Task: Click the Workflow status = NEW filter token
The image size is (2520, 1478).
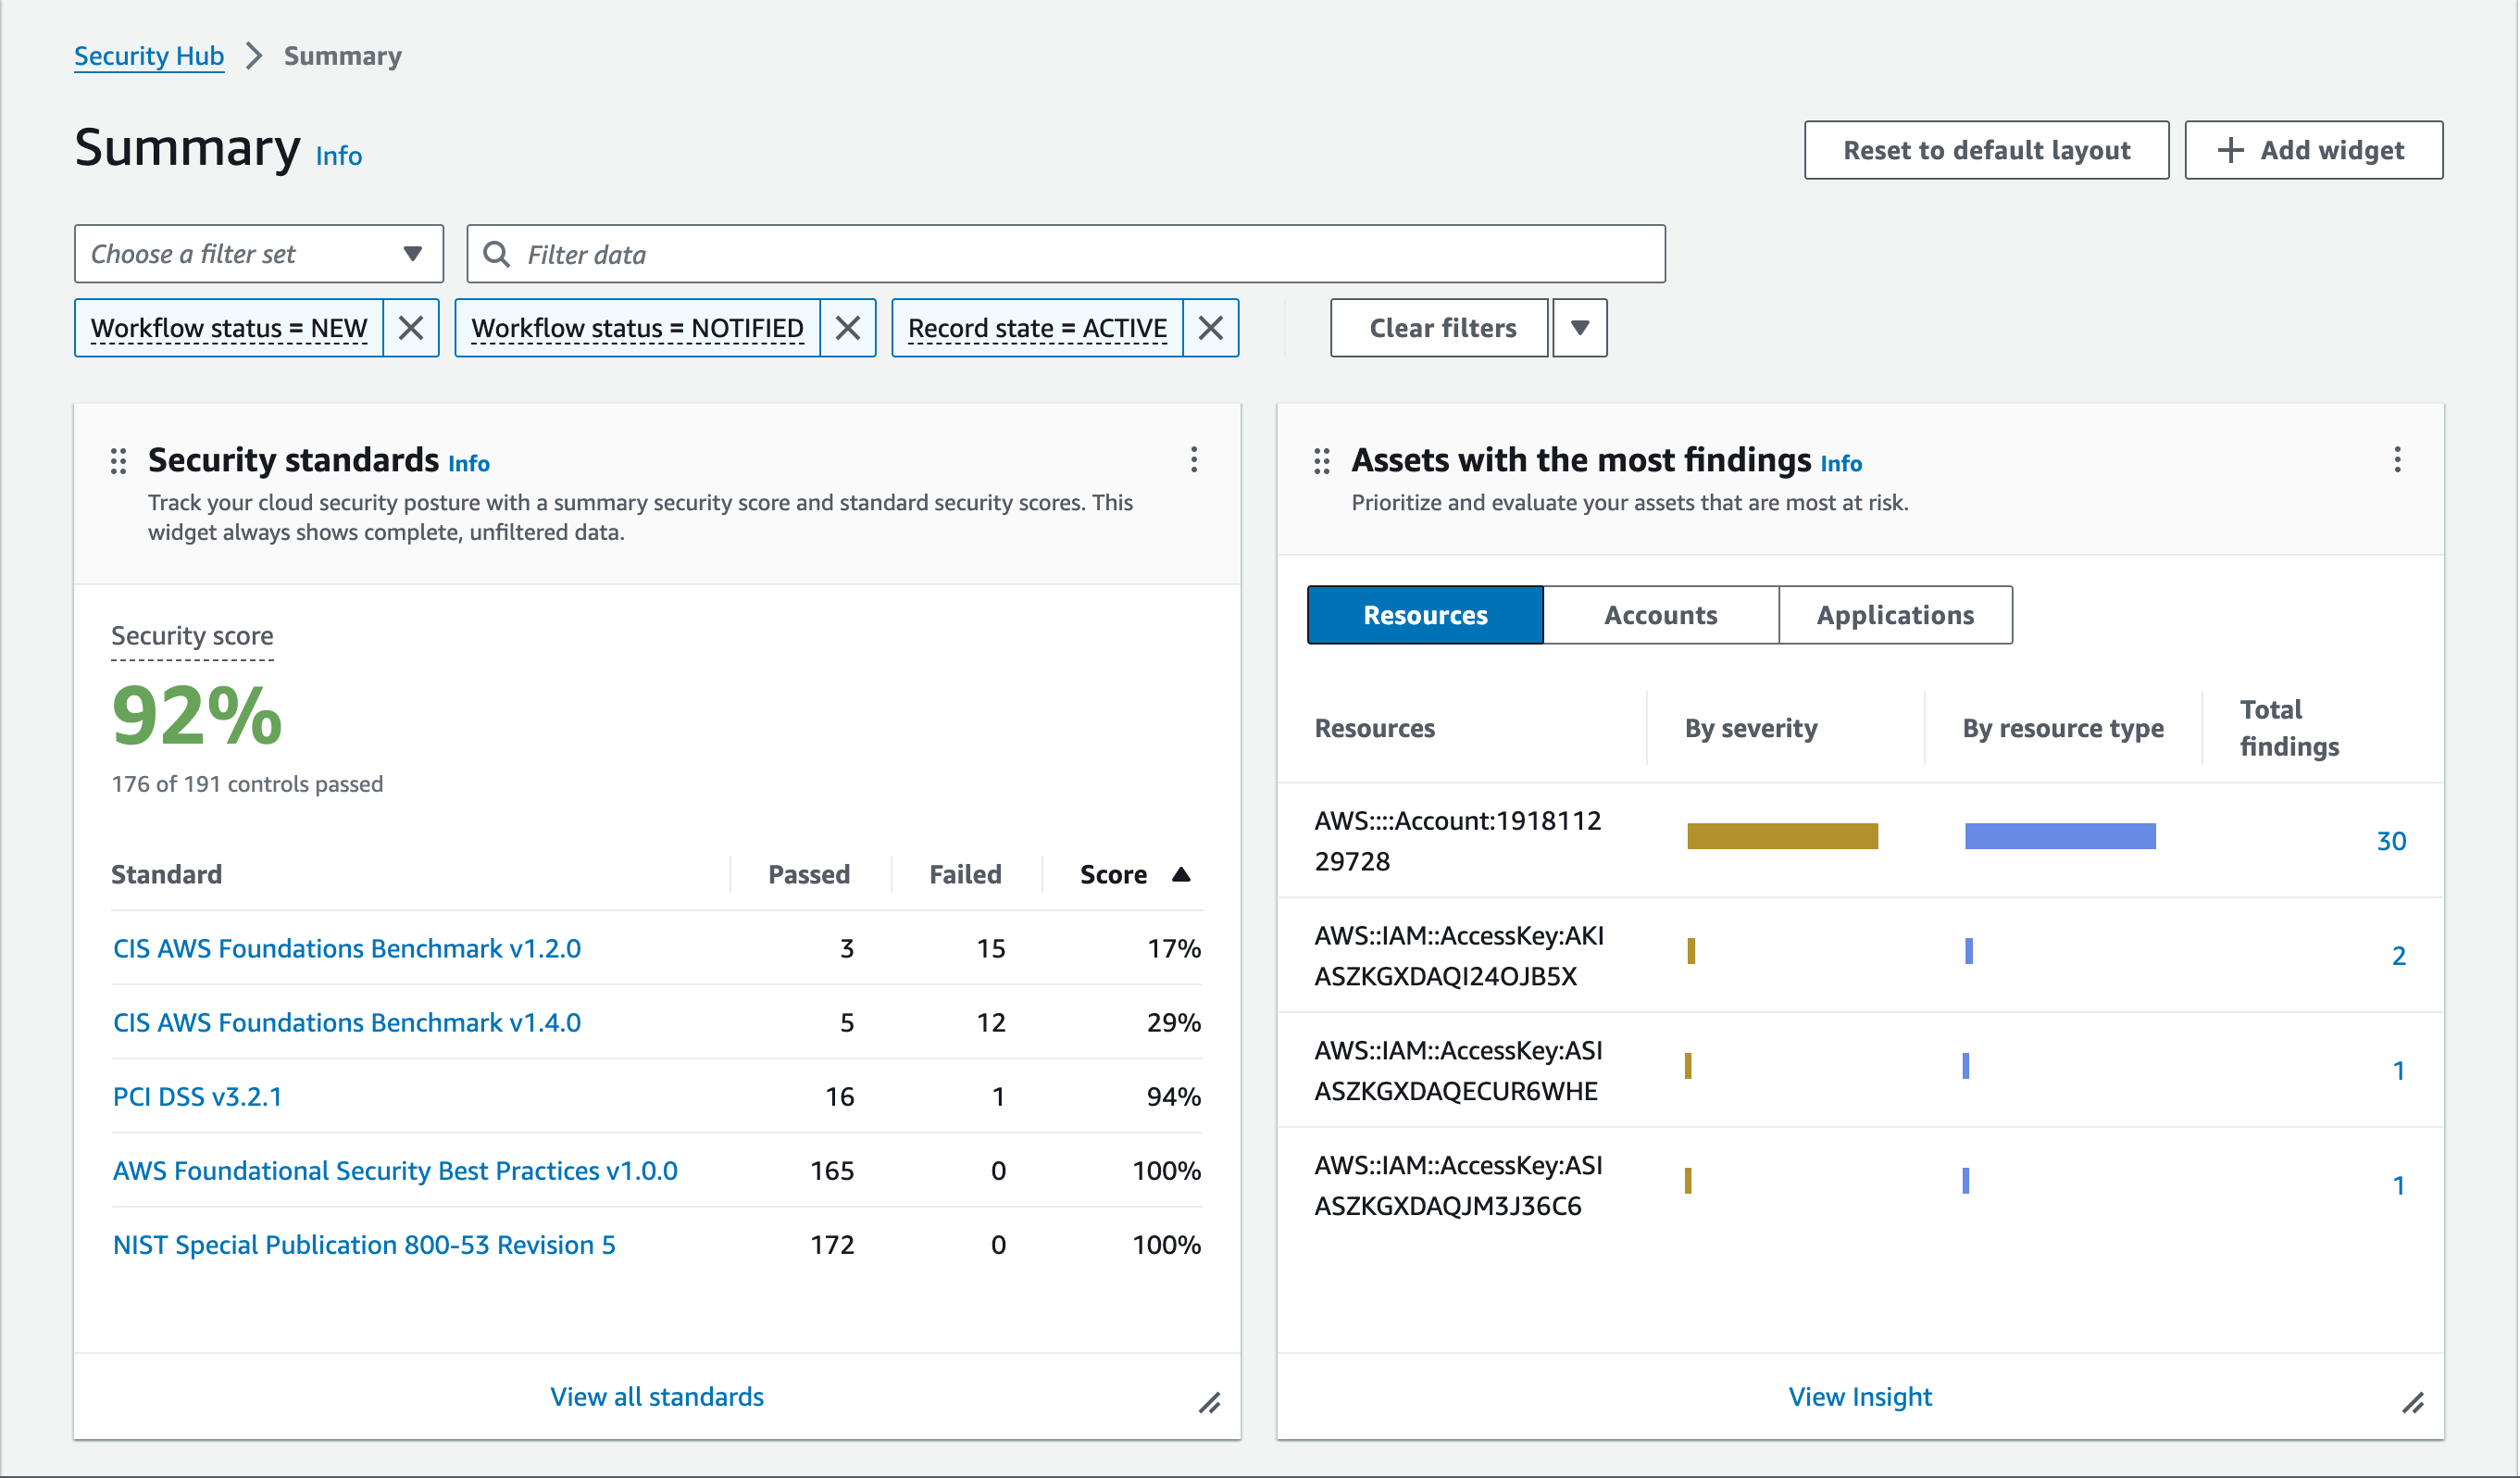Action: [229, 328]
